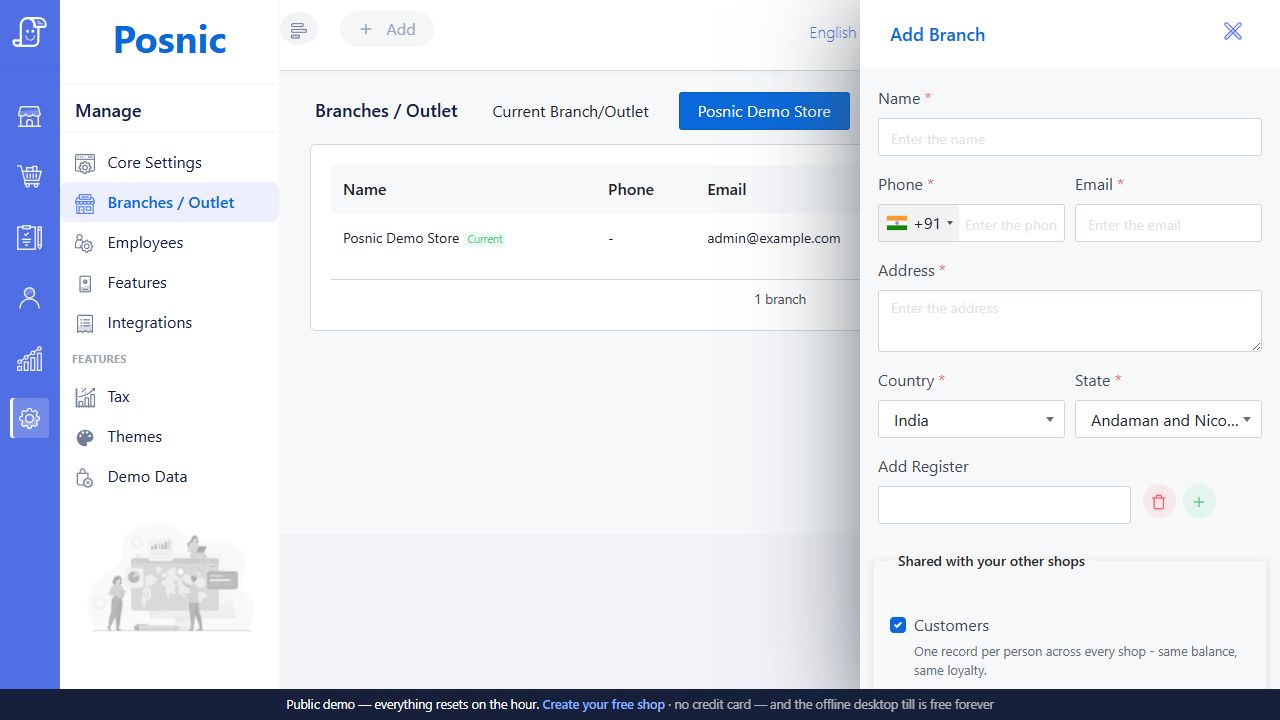The width and height of the screenshot is (1280, 720).
Task: Click the Themes palette icon
Action: (x=85, y=437)
